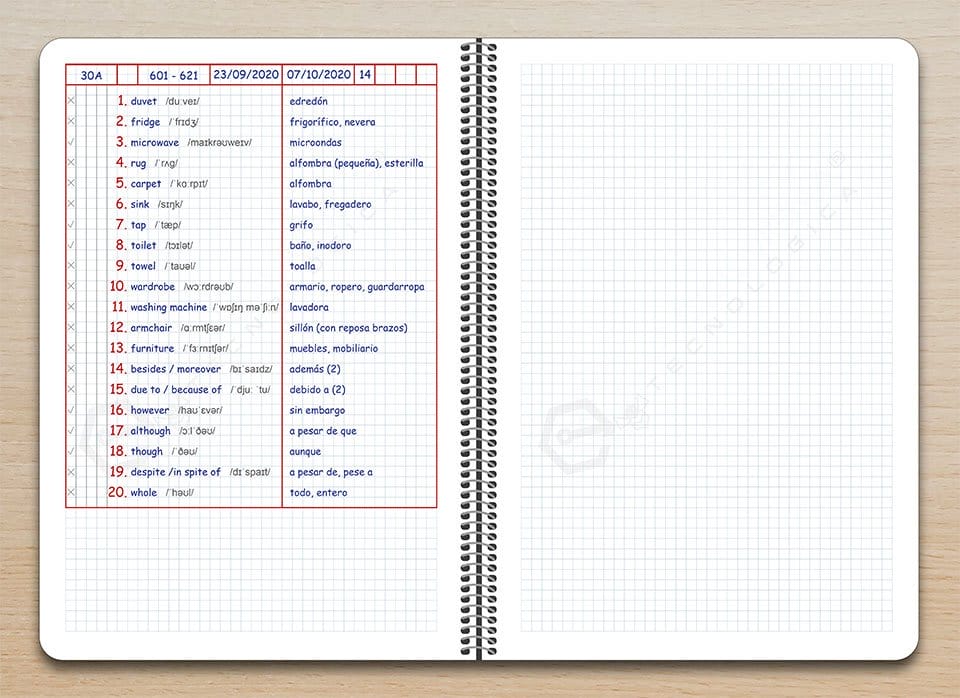Image resolution: width=960 pixels, height=698 pixels.
Task: Click the X mark next to "washing machine"
Action: (69, 306)
